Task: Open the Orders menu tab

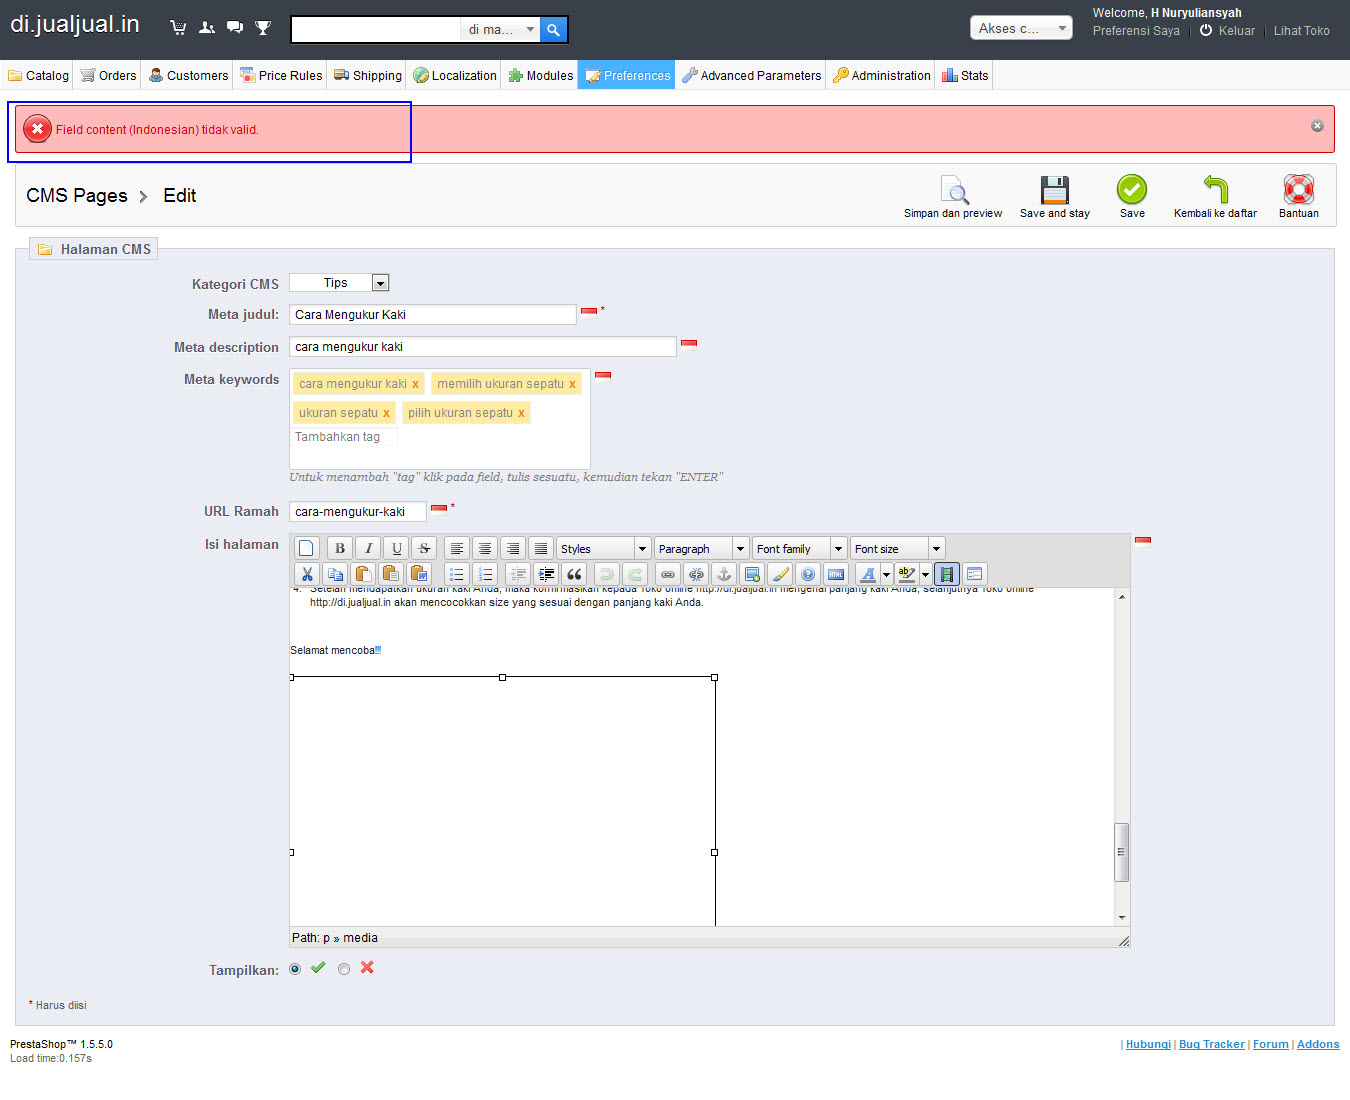Action: point(108,75)
